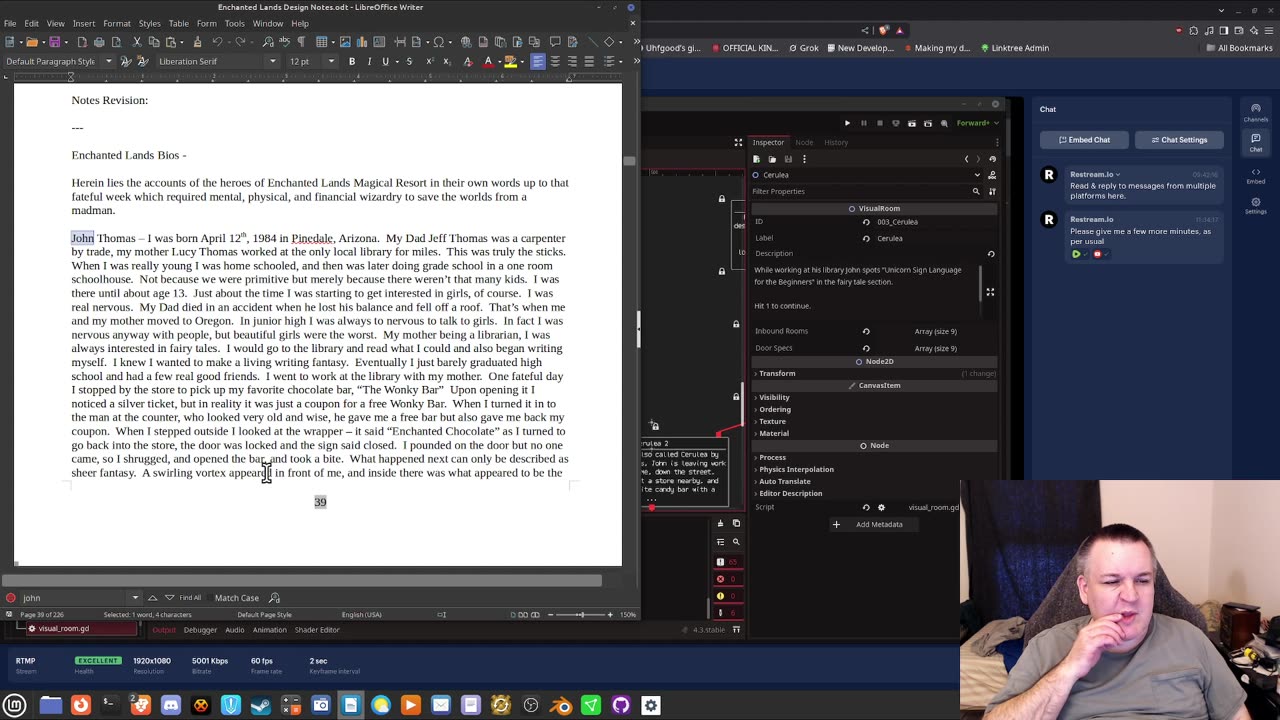
Task: Insert comment icon in Writer toolbar
Action: coord(555,41)
